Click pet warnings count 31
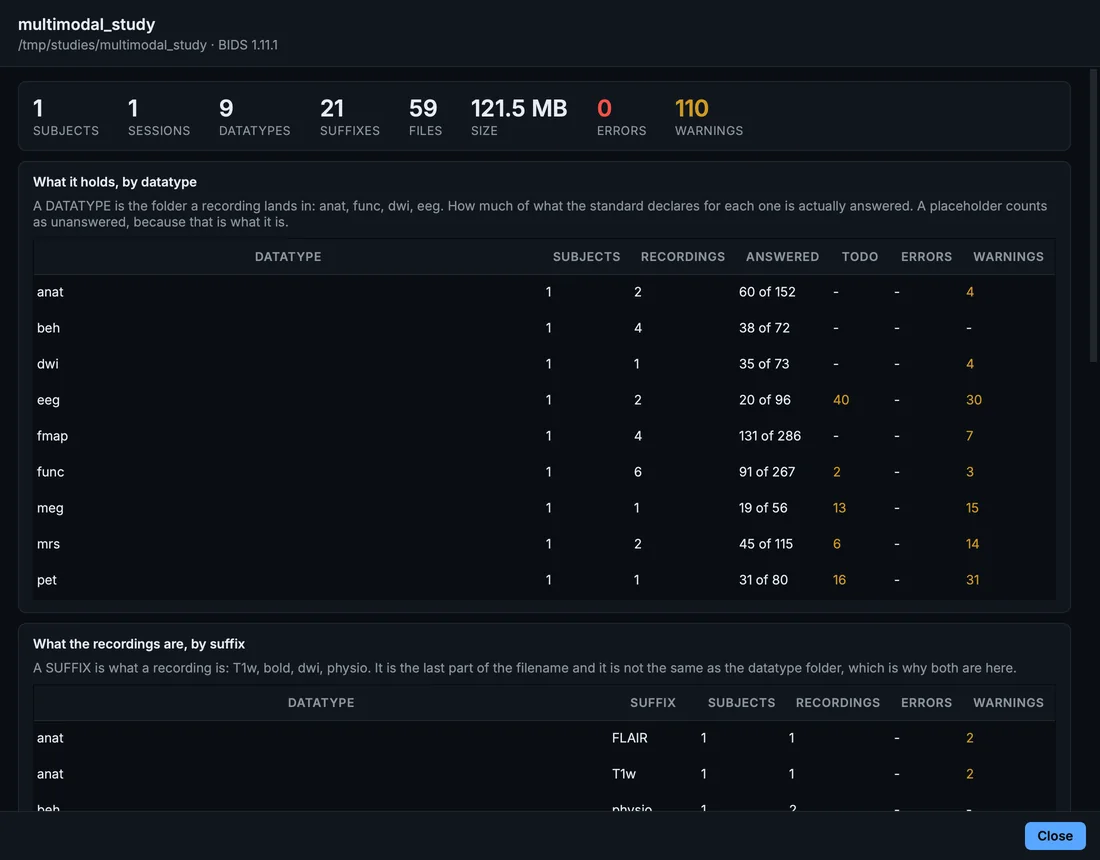This screenshot has width=1100, height=860. (x=972, y=580)
